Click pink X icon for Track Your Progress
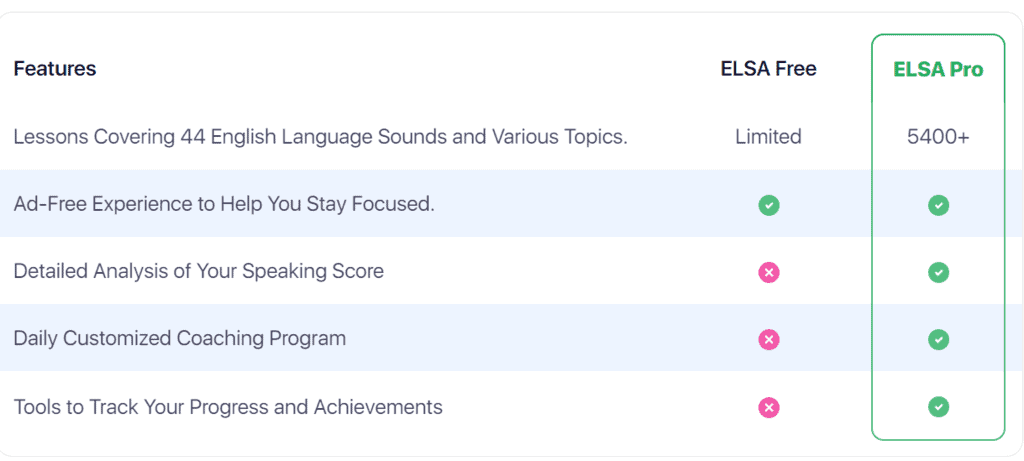 click(769, 407)
